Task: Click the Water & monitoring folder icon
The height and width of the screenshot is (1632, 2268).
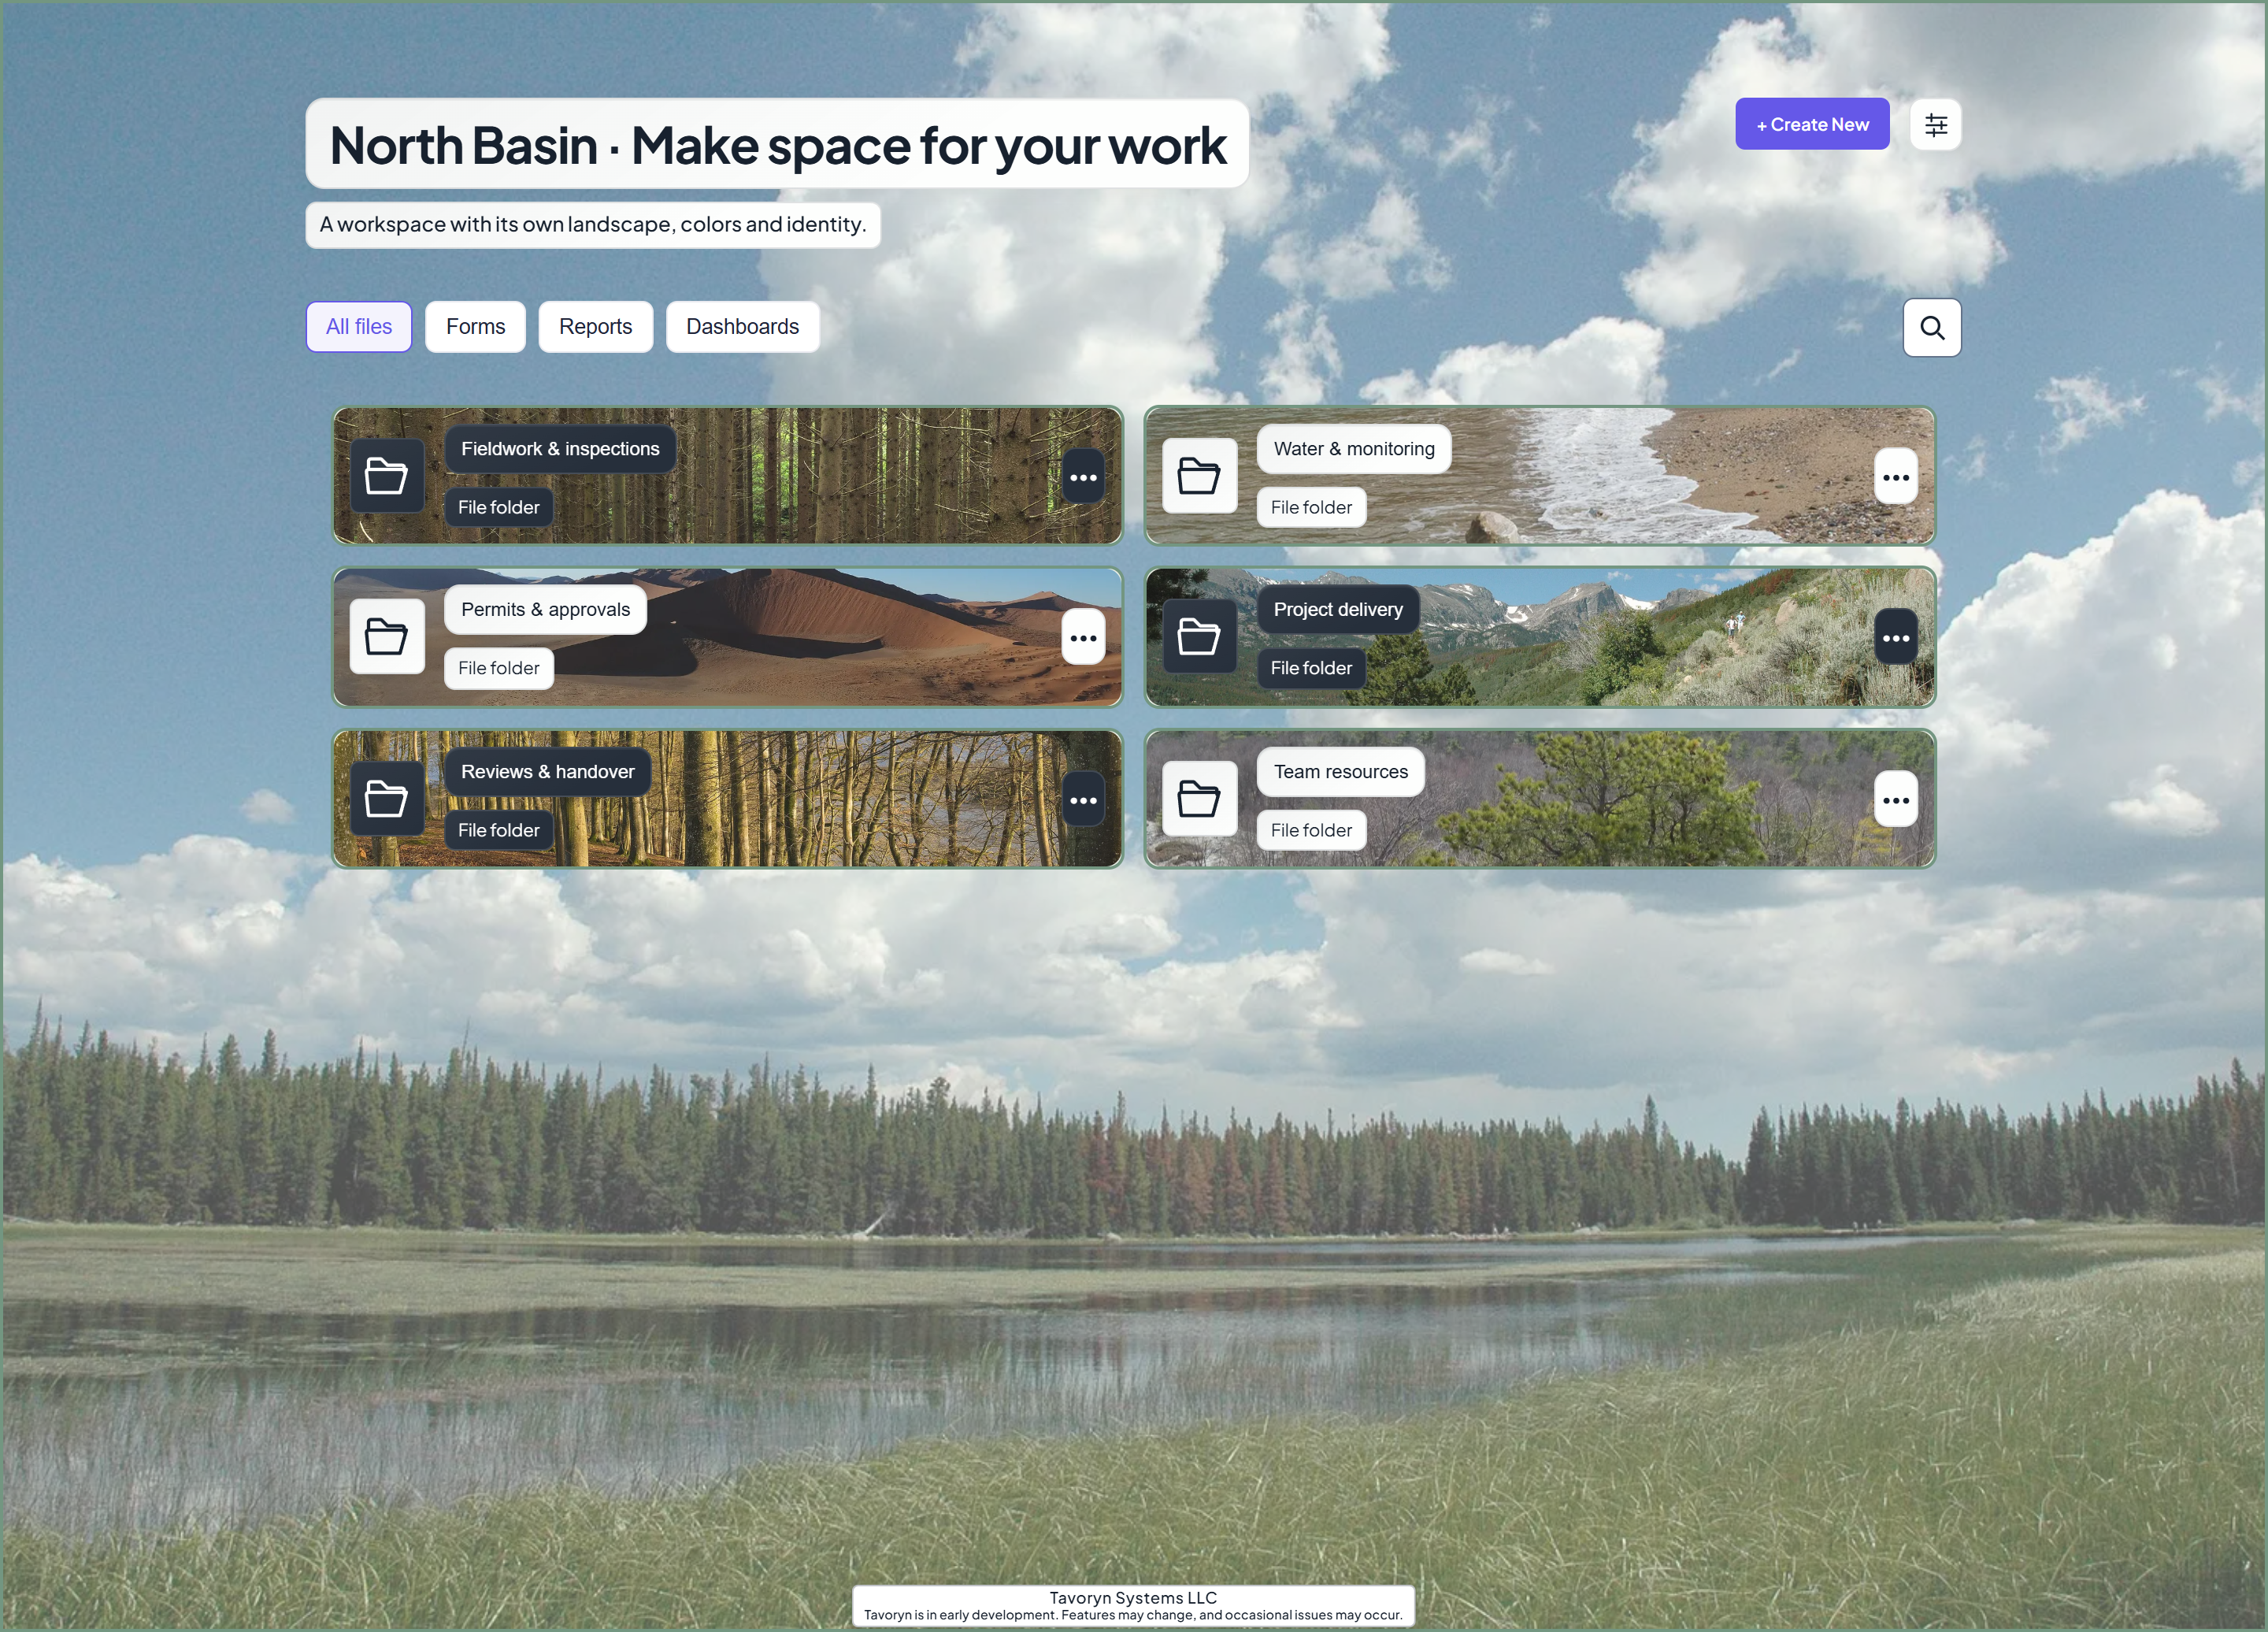Action: pyautogui.click(x=1199, y=476)
